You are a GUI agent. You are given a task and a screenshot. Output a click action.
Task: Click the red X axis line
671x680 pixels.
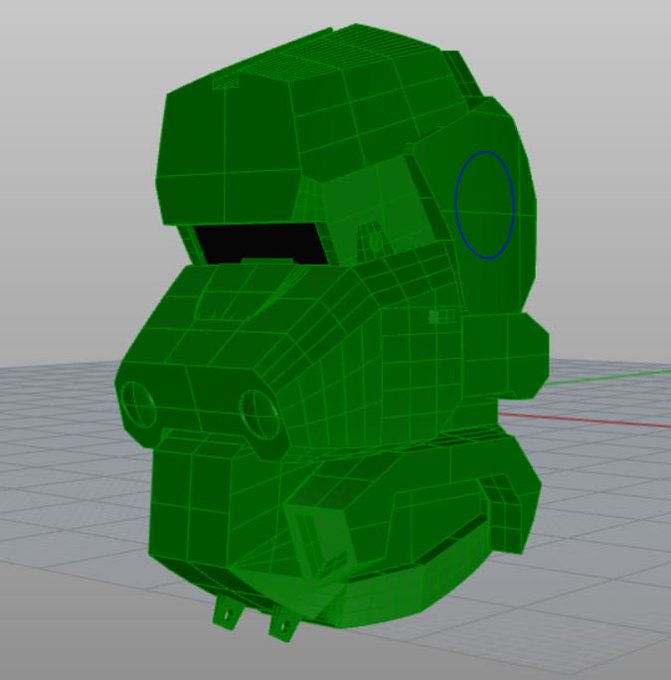[586, 420]
